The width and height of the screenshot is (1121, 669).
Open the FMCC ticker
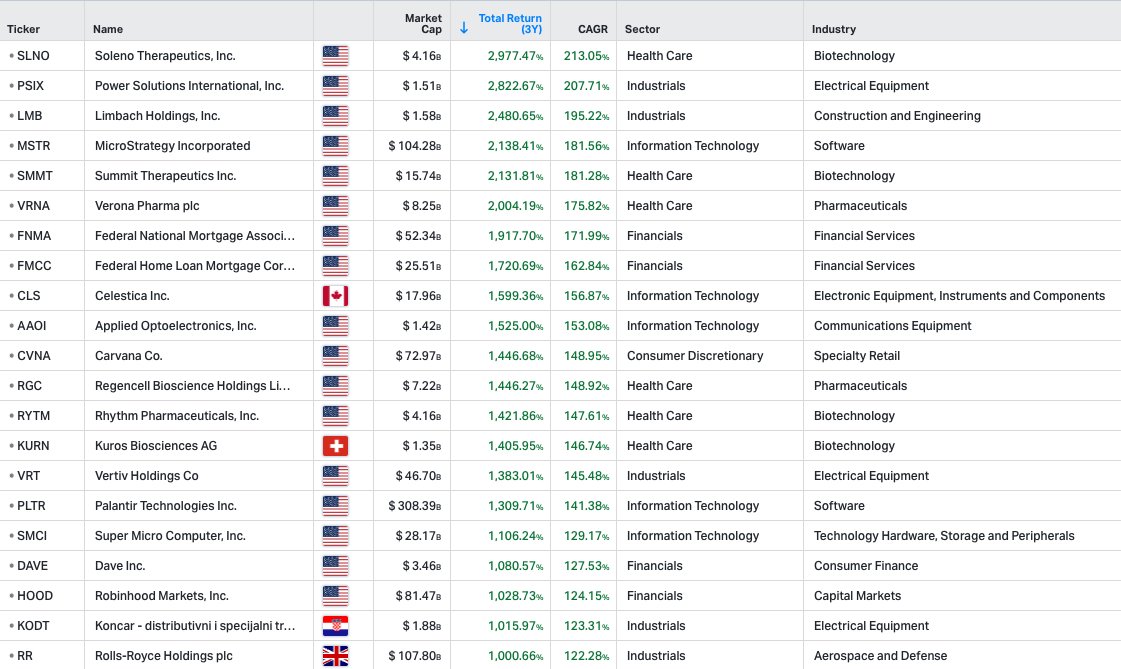pyautogui.click(x=34, y=266)
